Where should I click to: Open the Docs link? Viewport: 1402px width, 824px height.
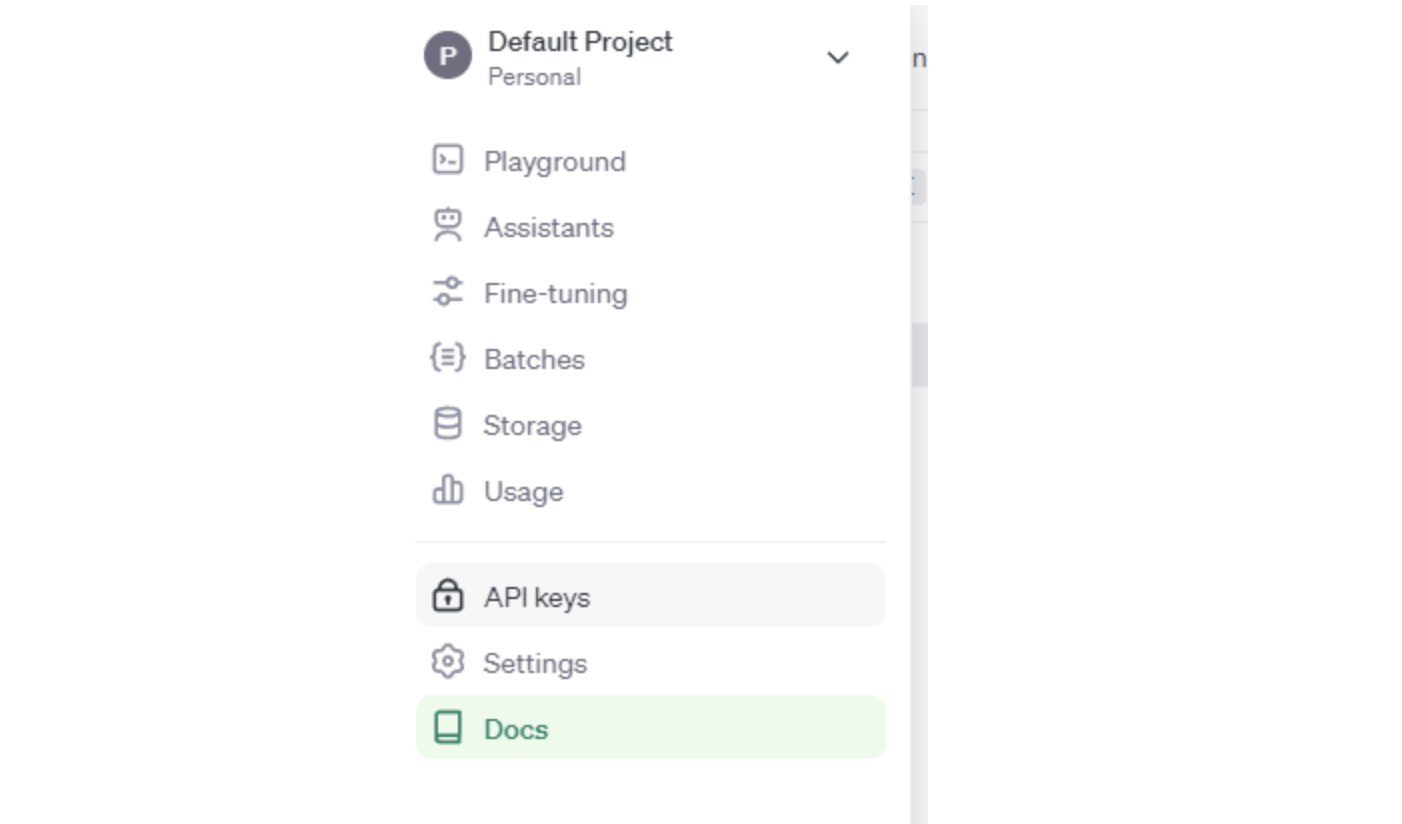(516, 729)
